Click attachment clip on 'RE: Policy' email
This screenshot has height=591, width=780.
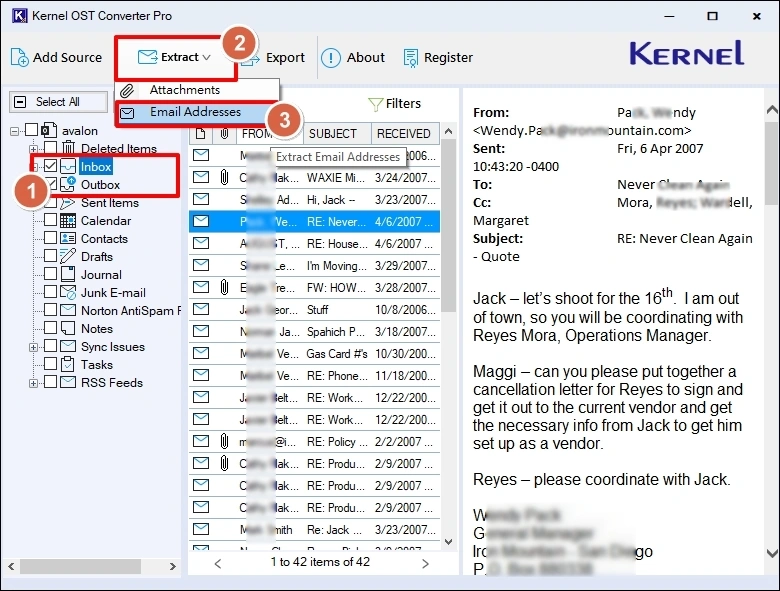pyautogui.click(x=224, y=441)
